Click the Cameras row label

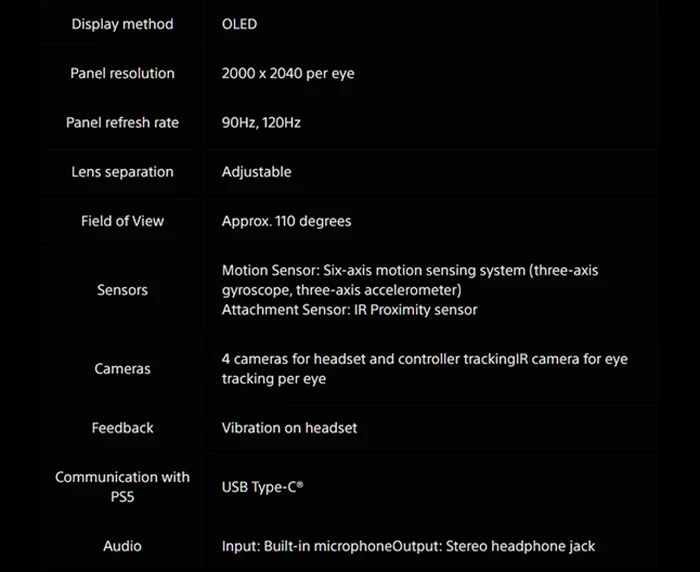click(122, 369)
